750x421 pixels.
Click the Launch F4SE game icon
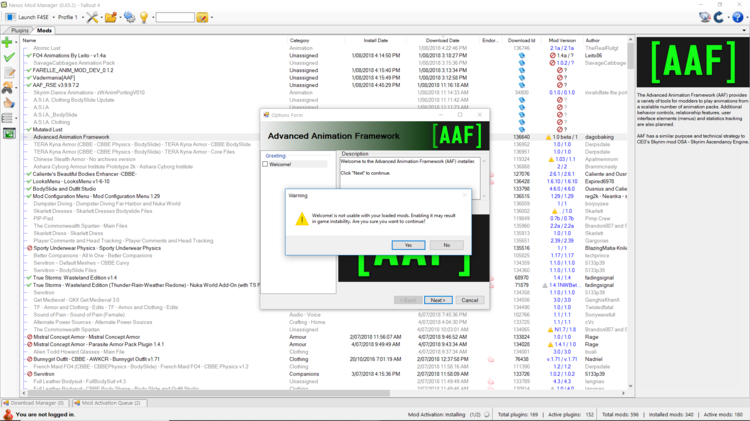point(10,17)
